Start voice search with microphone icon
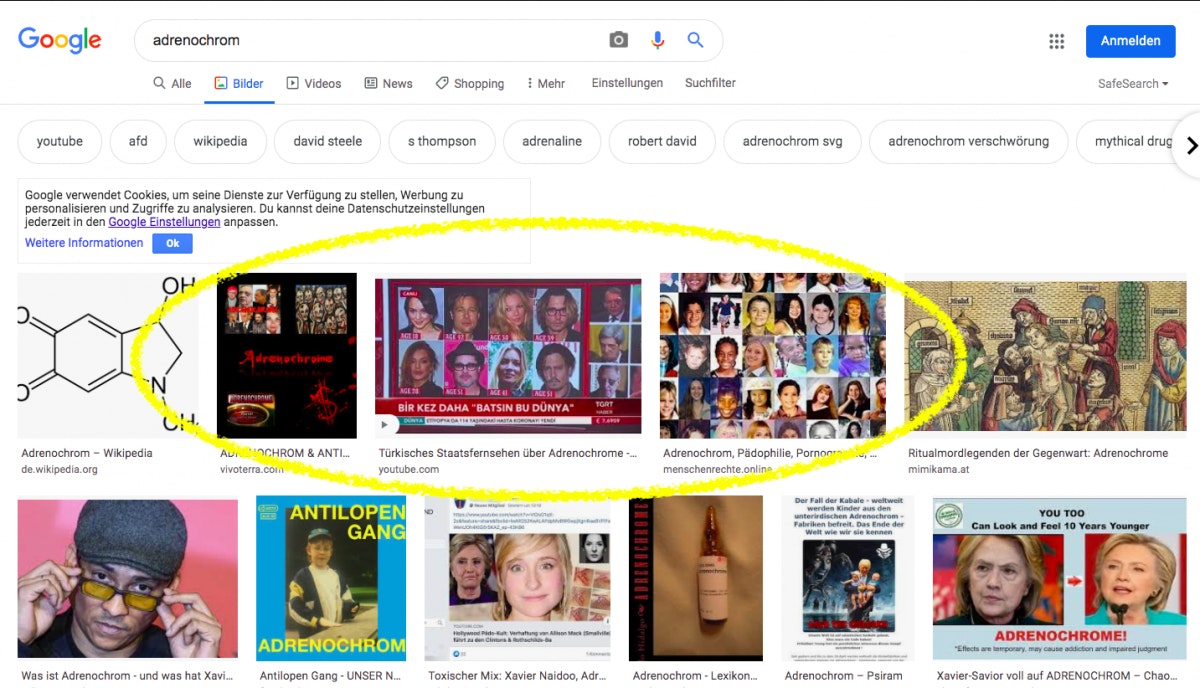 [657, 40]
